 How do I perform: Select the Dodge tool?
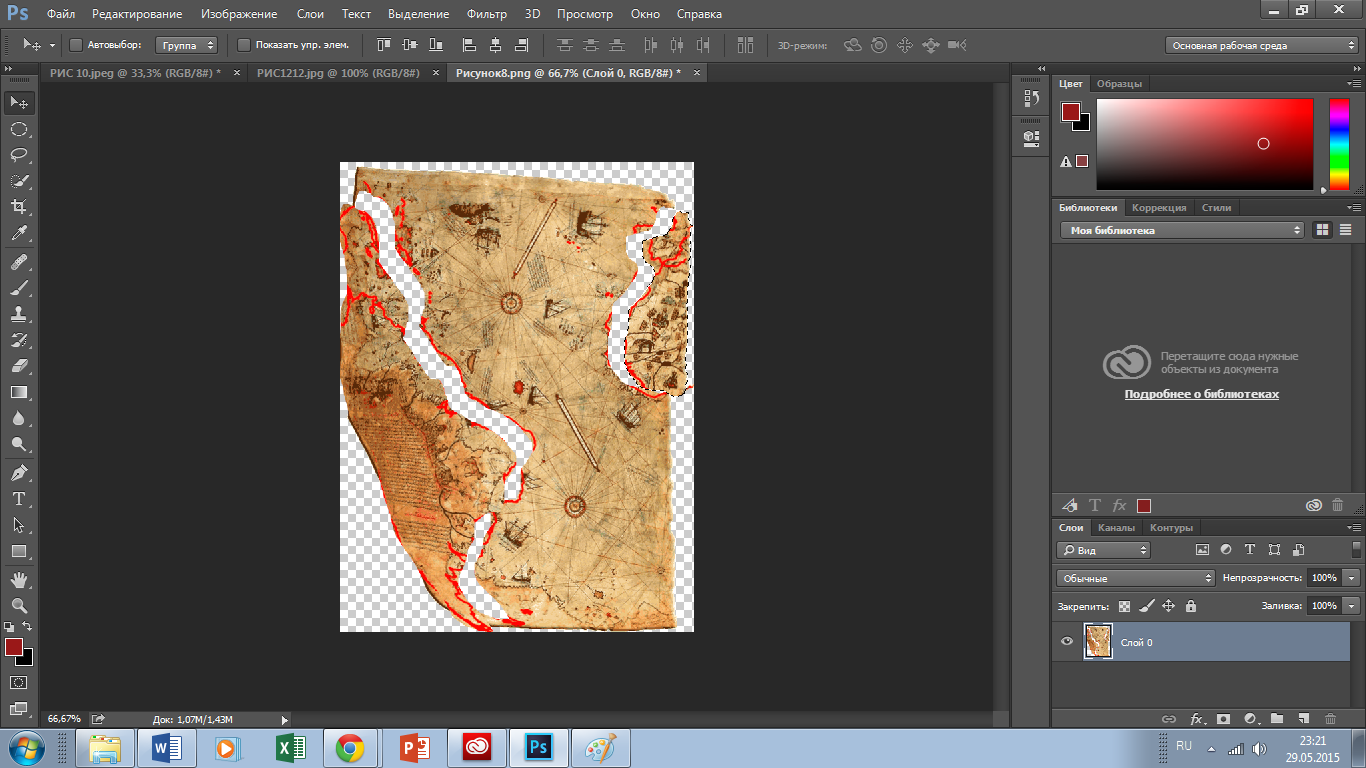click(19, 444)
